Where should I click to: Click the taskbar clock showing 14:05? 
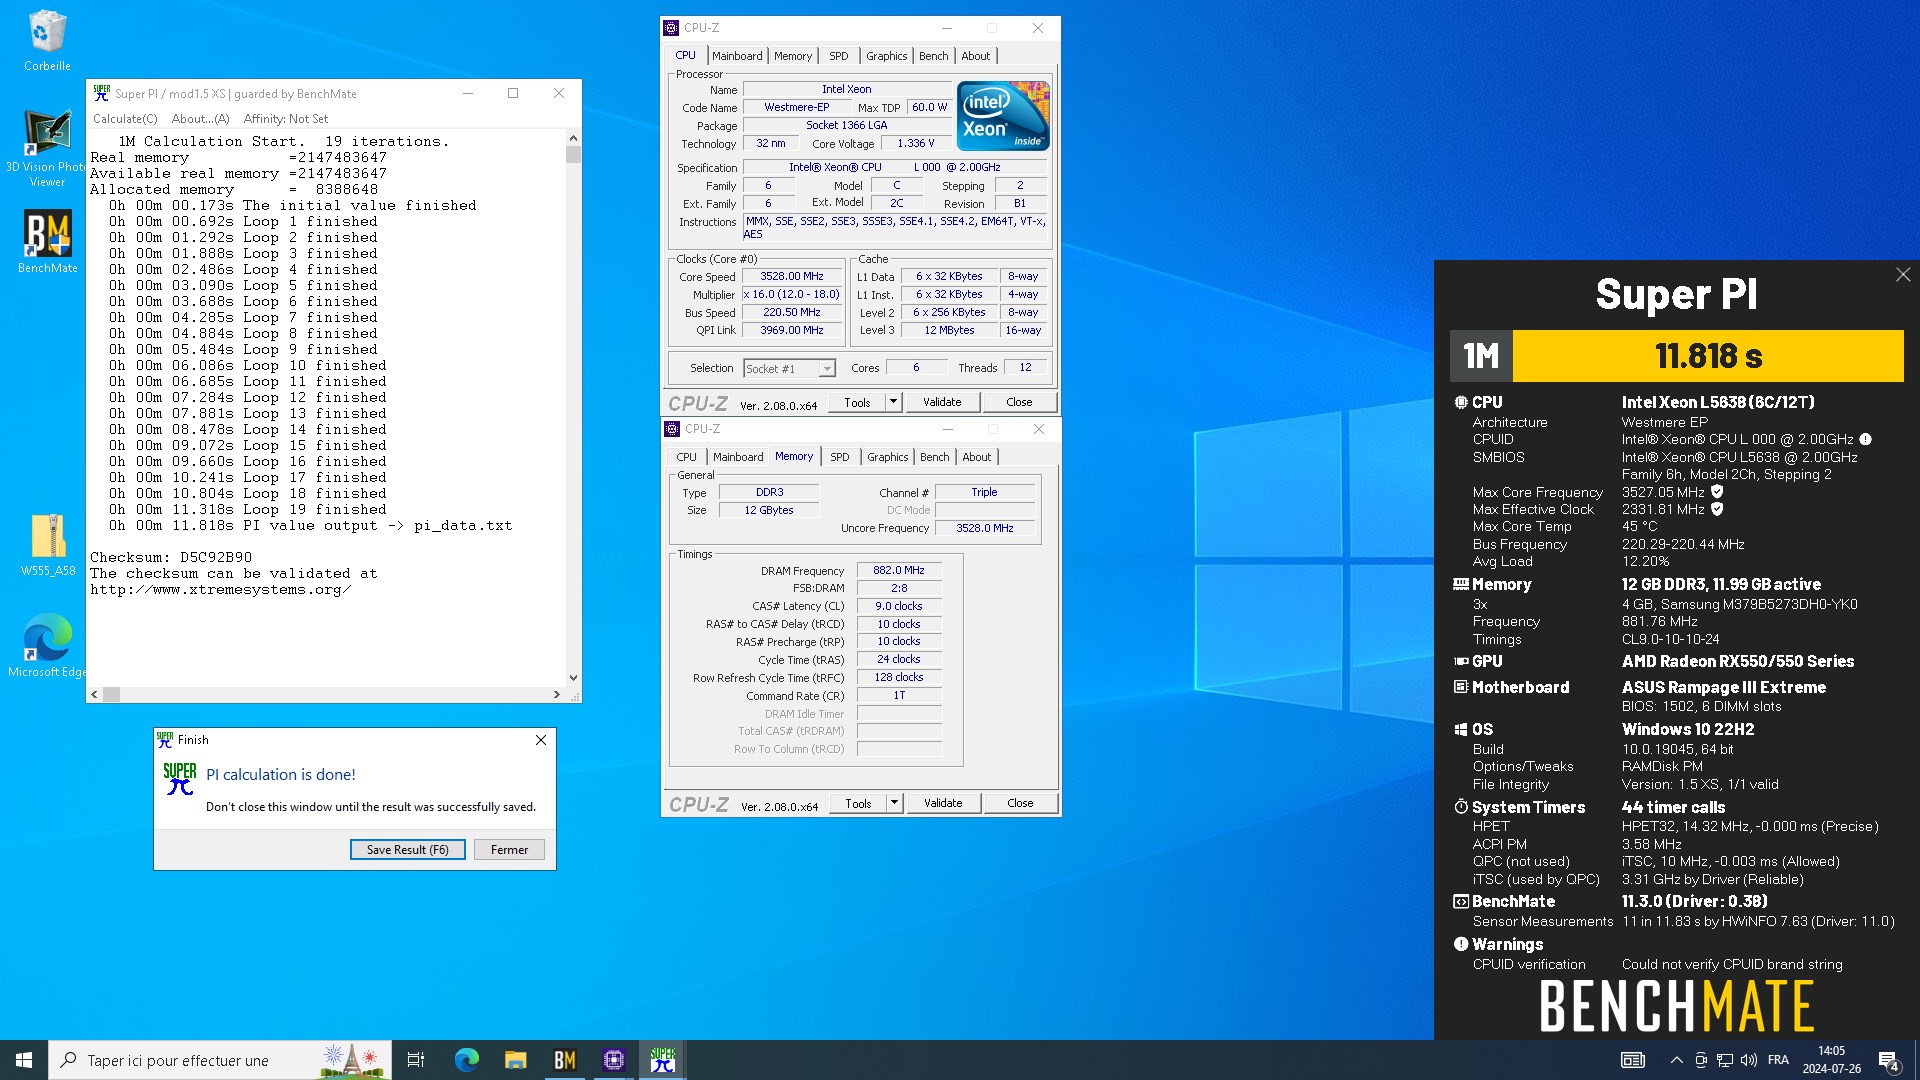click(x=1831, y=1060)
